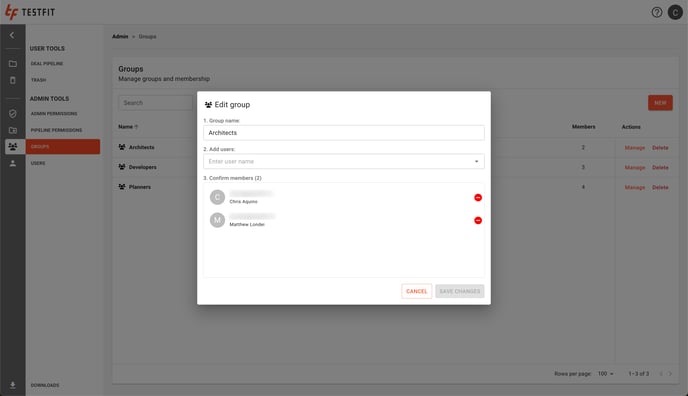Click the Groups breadcrumb text
The width and height of the screenshot is (688, 396).
pyautogui.click(x=147, y=36)
